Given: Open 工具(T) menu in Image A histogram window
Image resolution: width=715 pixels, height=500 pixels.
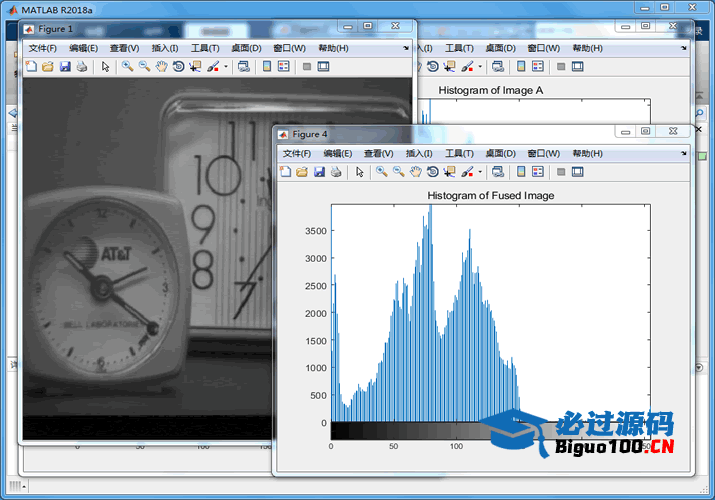Looking at the screenshot, I should (x=459, y=48).
